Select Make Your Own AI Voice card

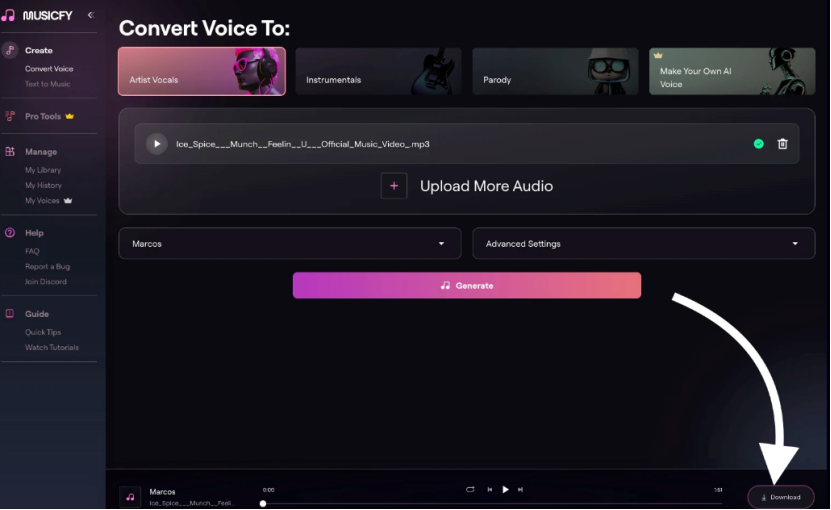coord(732,72)
